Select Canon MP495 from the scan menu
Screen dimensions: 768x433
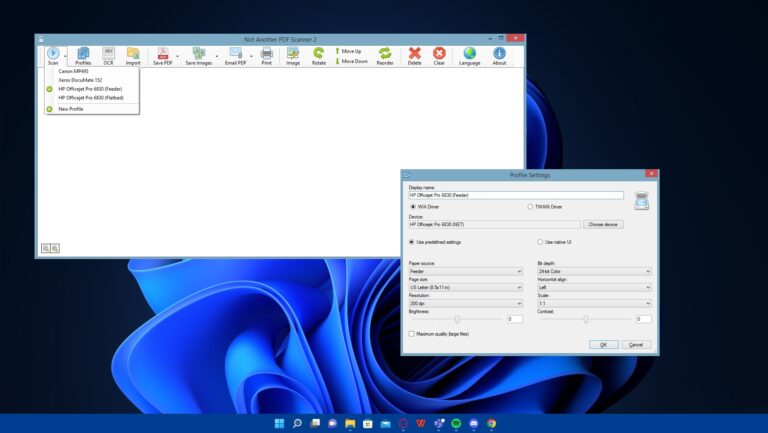click(73, 71)
